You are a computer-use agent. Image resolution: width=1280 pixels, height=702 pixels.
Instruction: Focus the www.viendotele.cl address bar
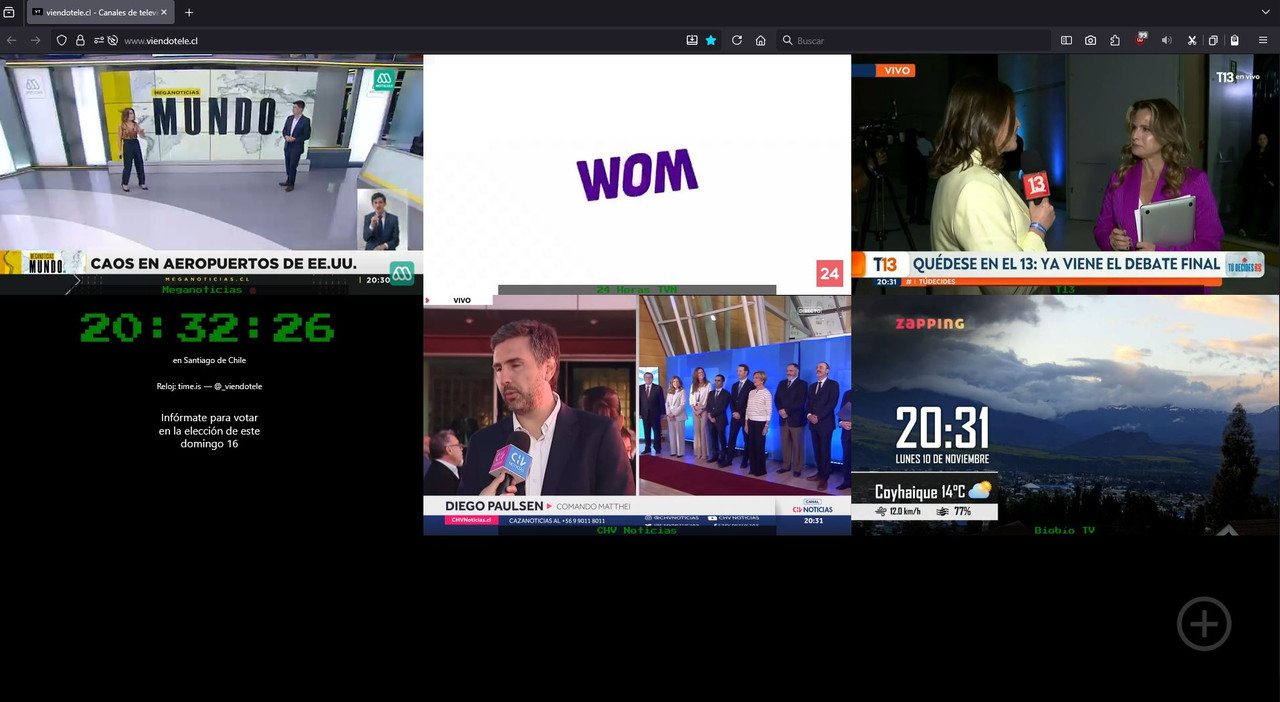pos(400,40)
